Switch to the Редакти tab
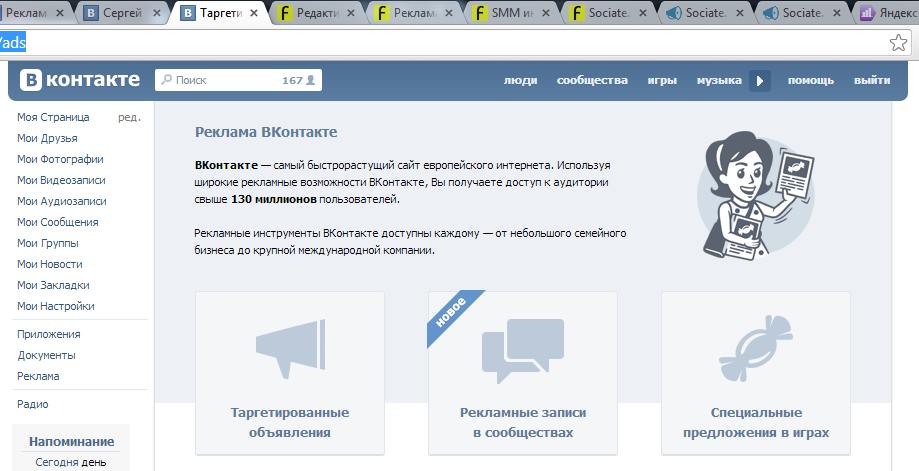 click(318, 13)
